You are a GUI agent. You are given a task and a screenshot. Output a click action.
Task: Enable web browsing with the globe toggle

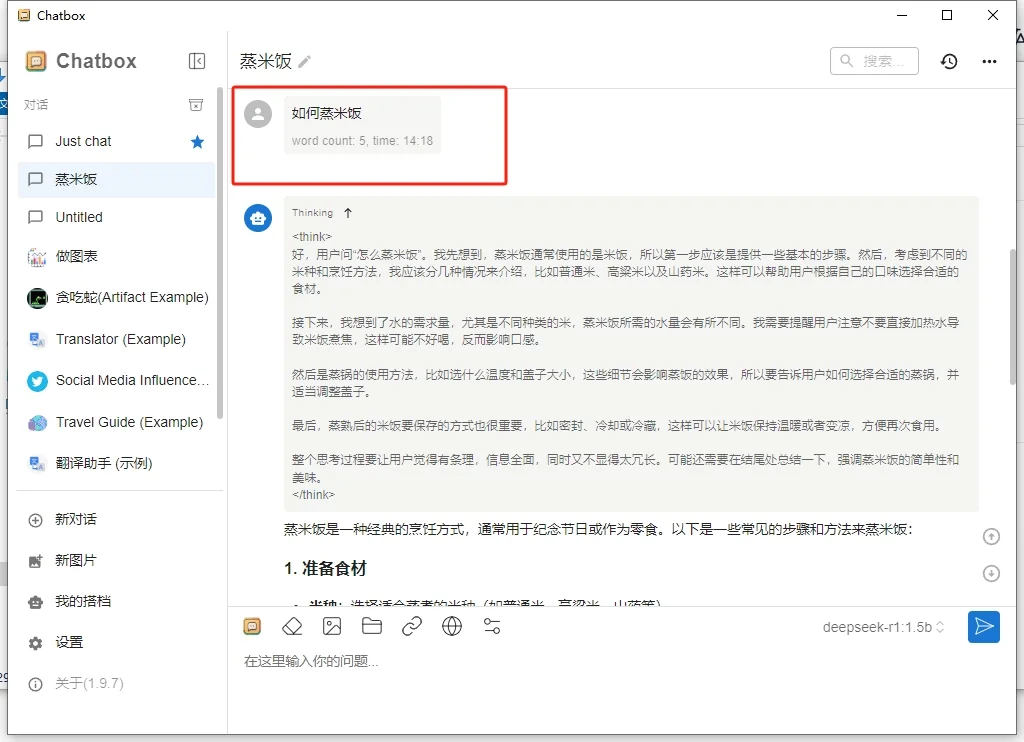[451, 626]
